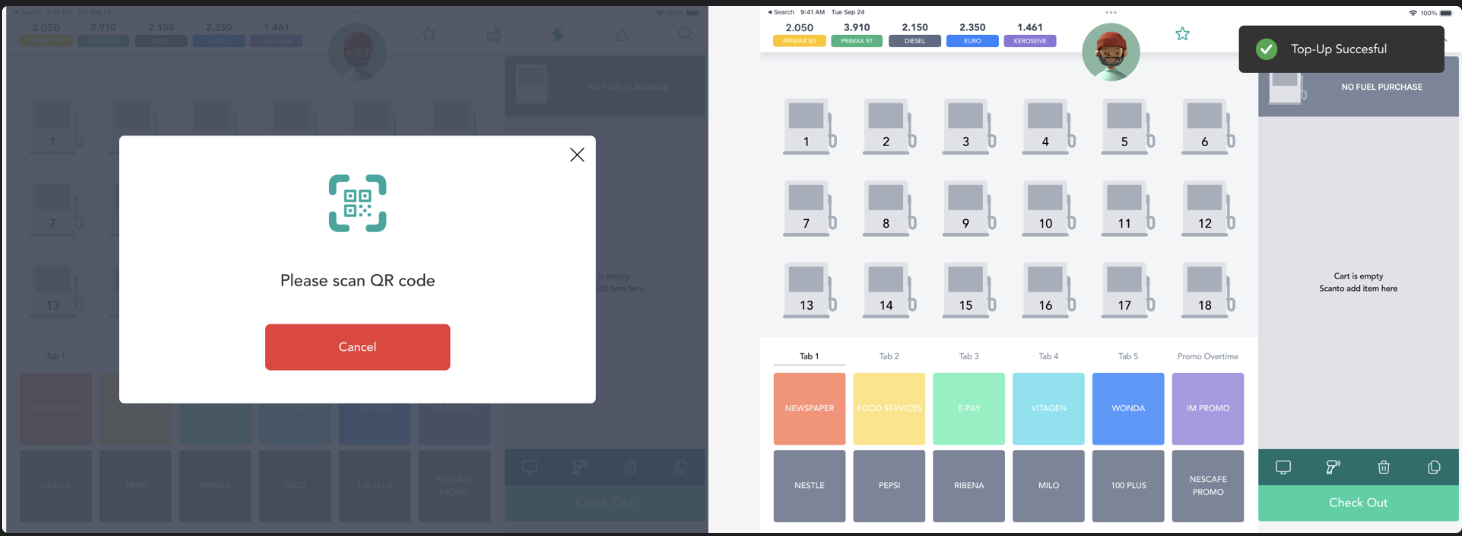Click the "Top-Up Succesful" notification text
This screenshot has width=1462, height=536.
coord(1339,49)
